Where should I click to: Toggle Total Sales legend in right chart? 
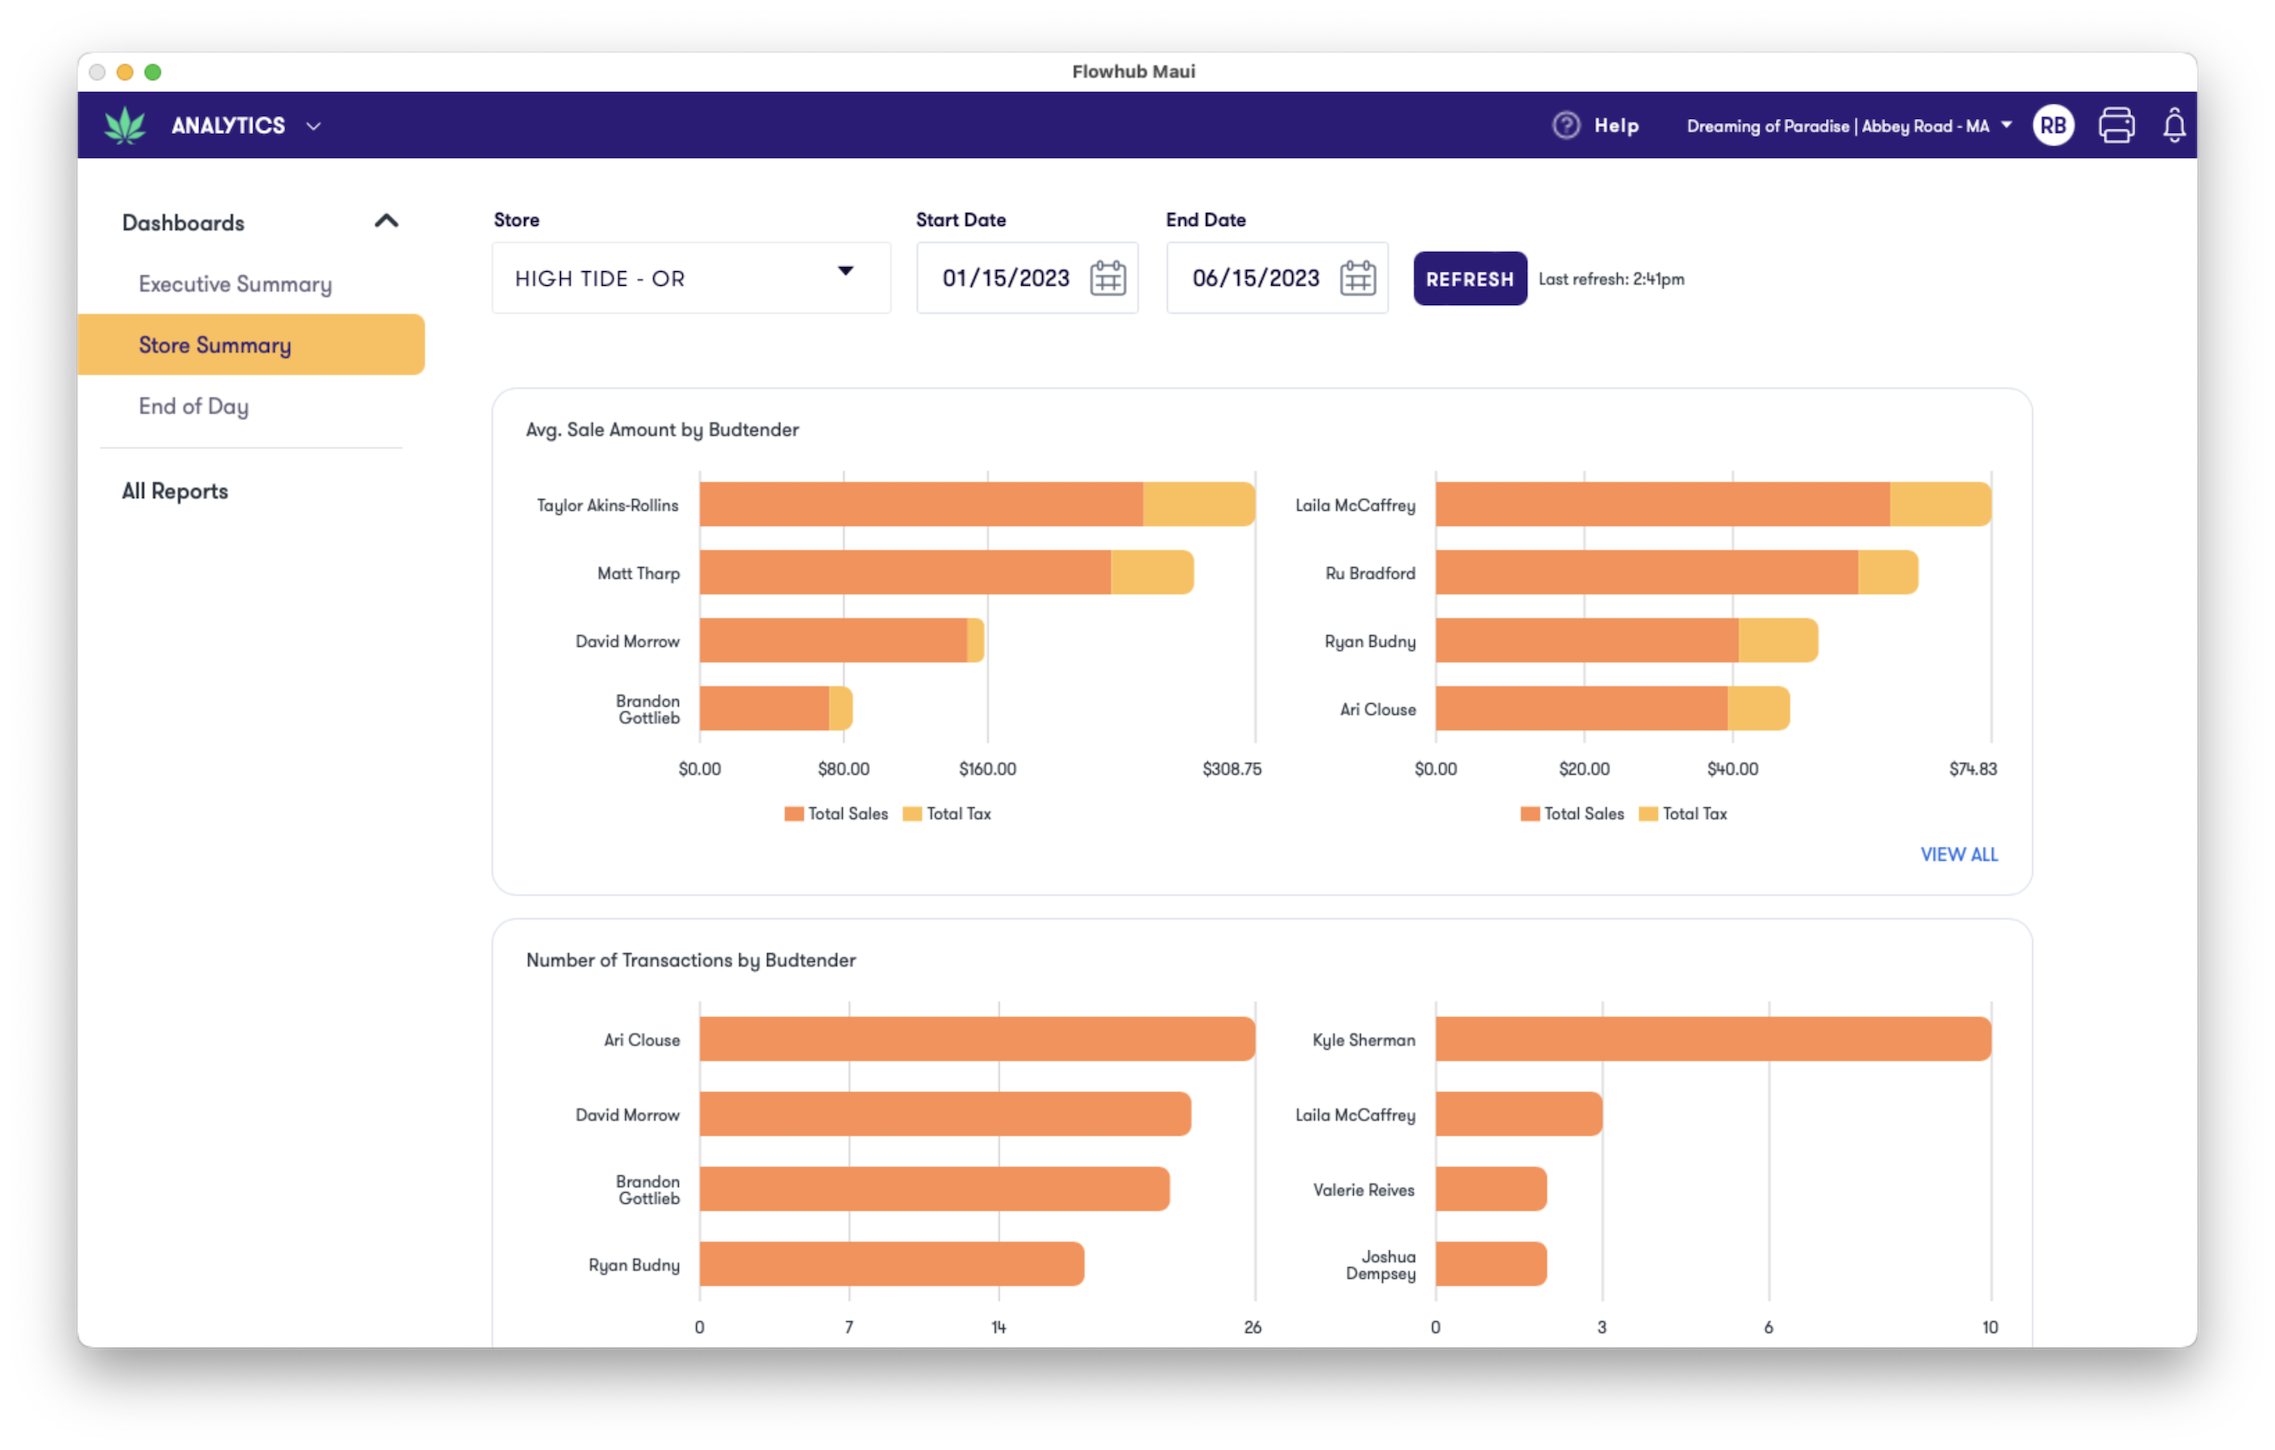click(x=1572, y=814)
